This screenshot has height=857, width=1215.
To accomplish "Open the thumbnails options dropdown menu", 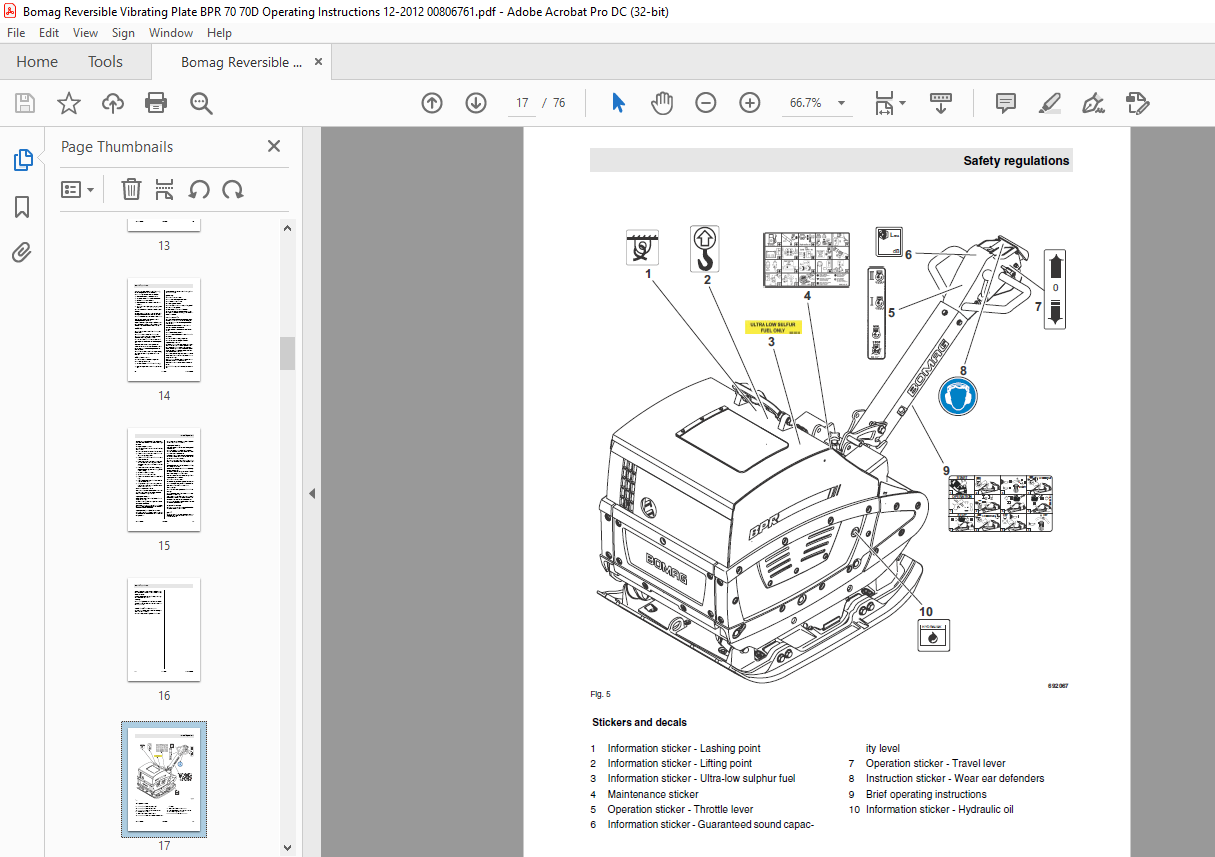I will 78,189.
